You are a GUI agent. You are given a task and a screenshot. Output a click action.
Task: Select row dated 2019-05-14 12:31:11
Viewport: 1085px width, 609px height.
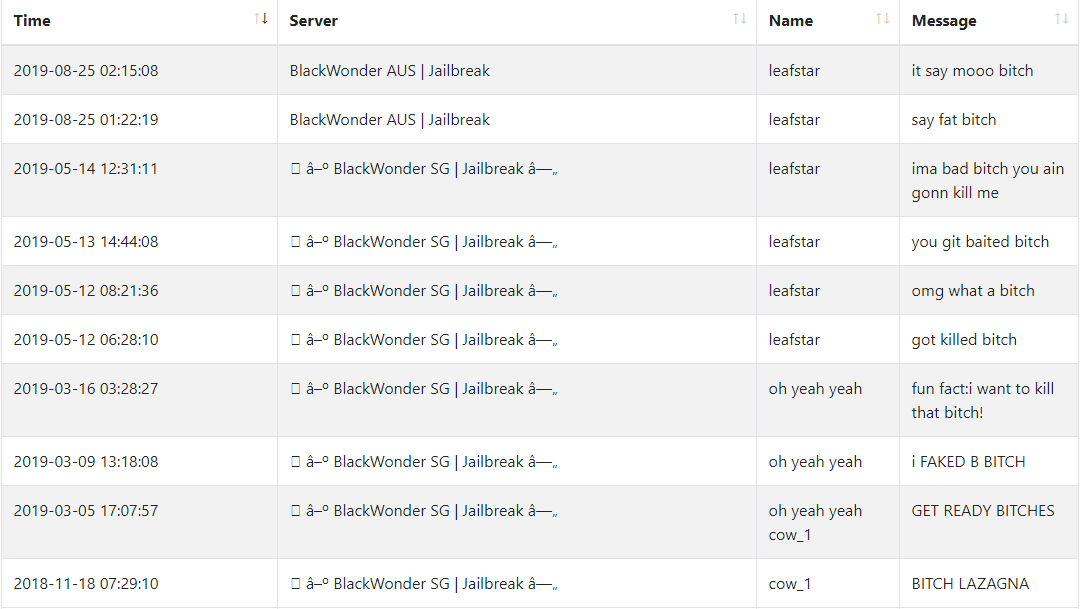[x=540, y=181]
